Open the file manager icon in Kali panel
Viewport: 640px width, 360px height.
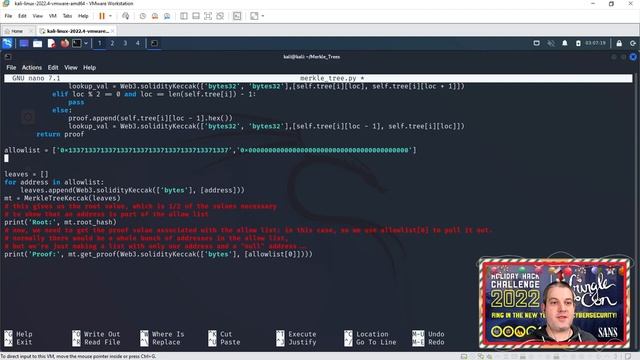tap(38, 43)
